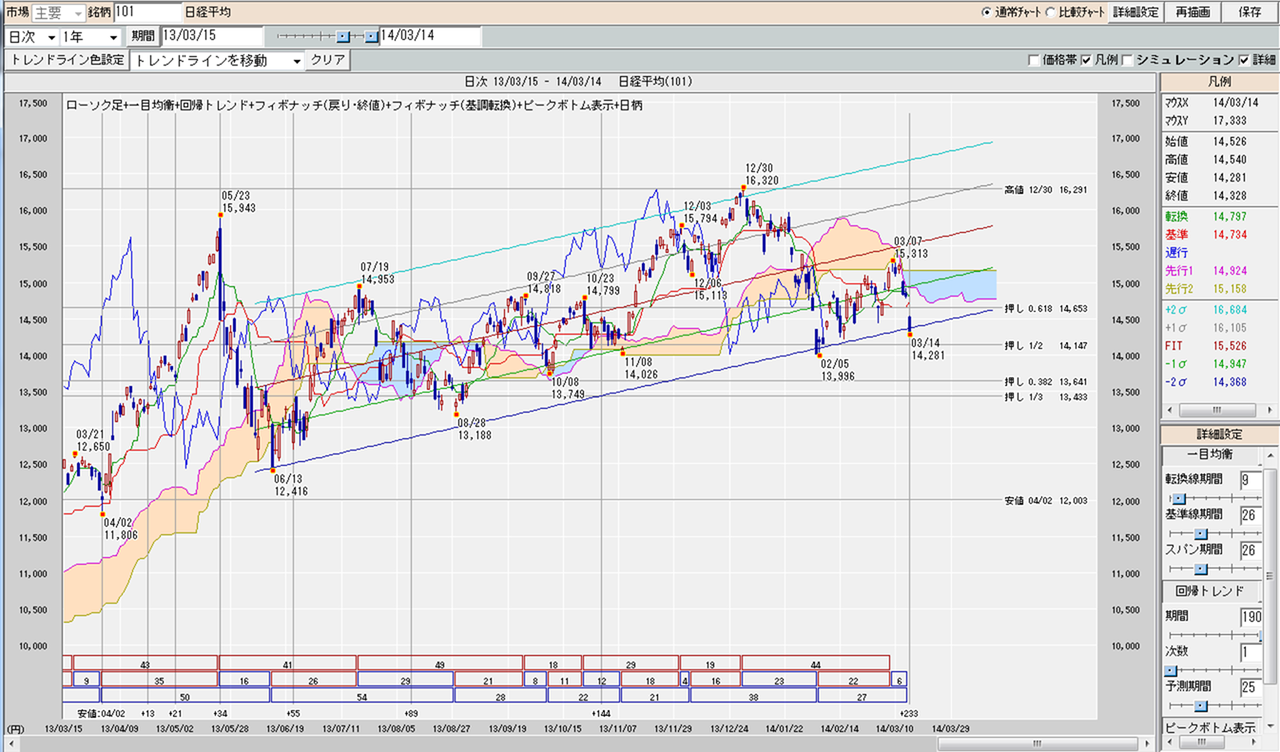Click the トレンドライン色設定 button
This screenshot has width=1280, height=752.
pyautogui.click(x=66, y=60)
